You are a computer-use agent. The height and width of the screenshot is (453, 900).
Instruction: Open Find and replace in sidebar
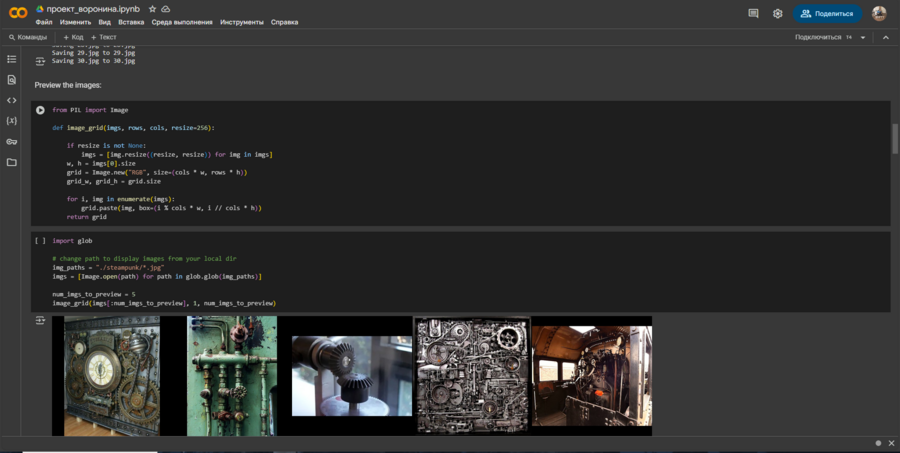12,79
